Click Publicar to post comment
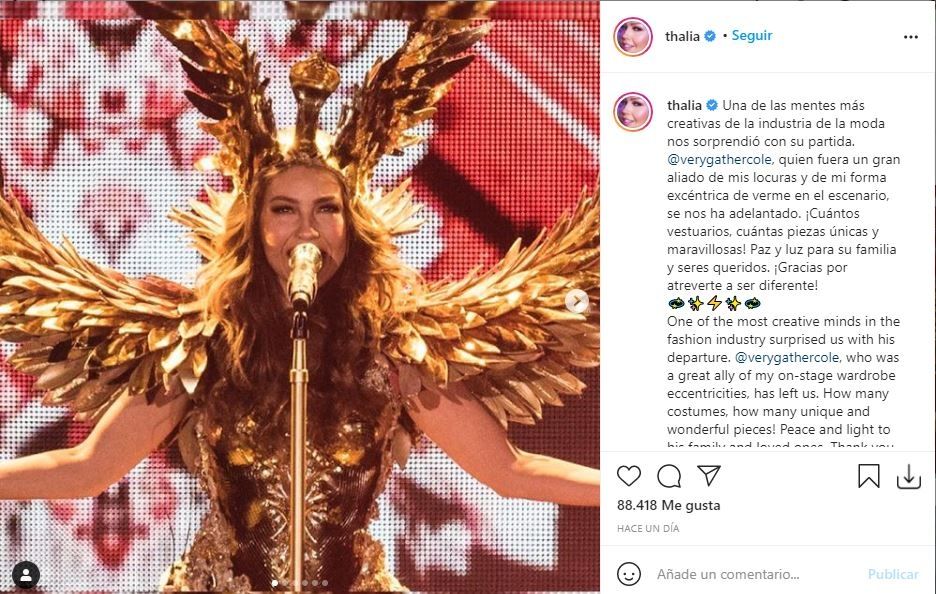936x594 pixels. click(x=893, y=574)
